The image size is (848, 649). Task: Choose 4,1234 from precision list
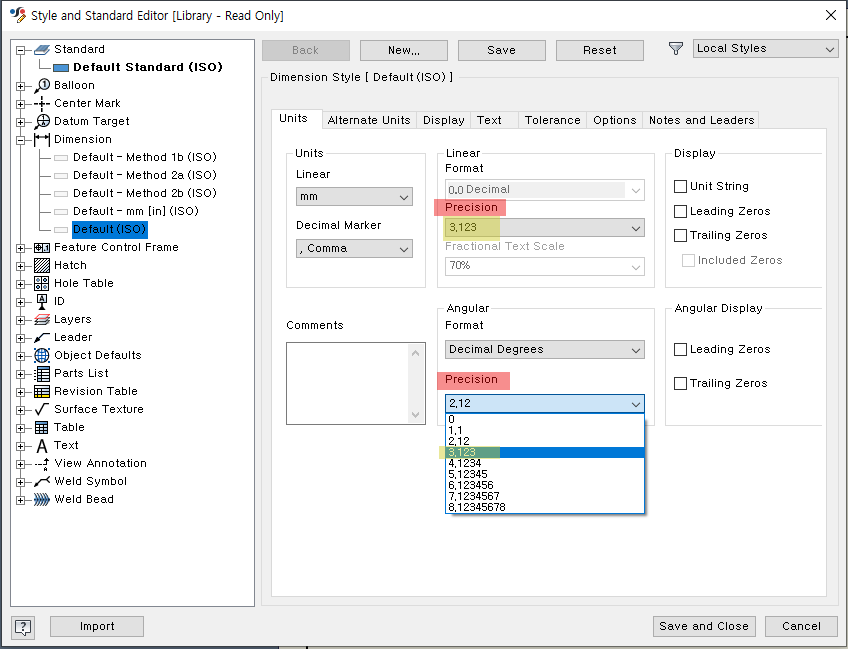[x=545, y=463]
